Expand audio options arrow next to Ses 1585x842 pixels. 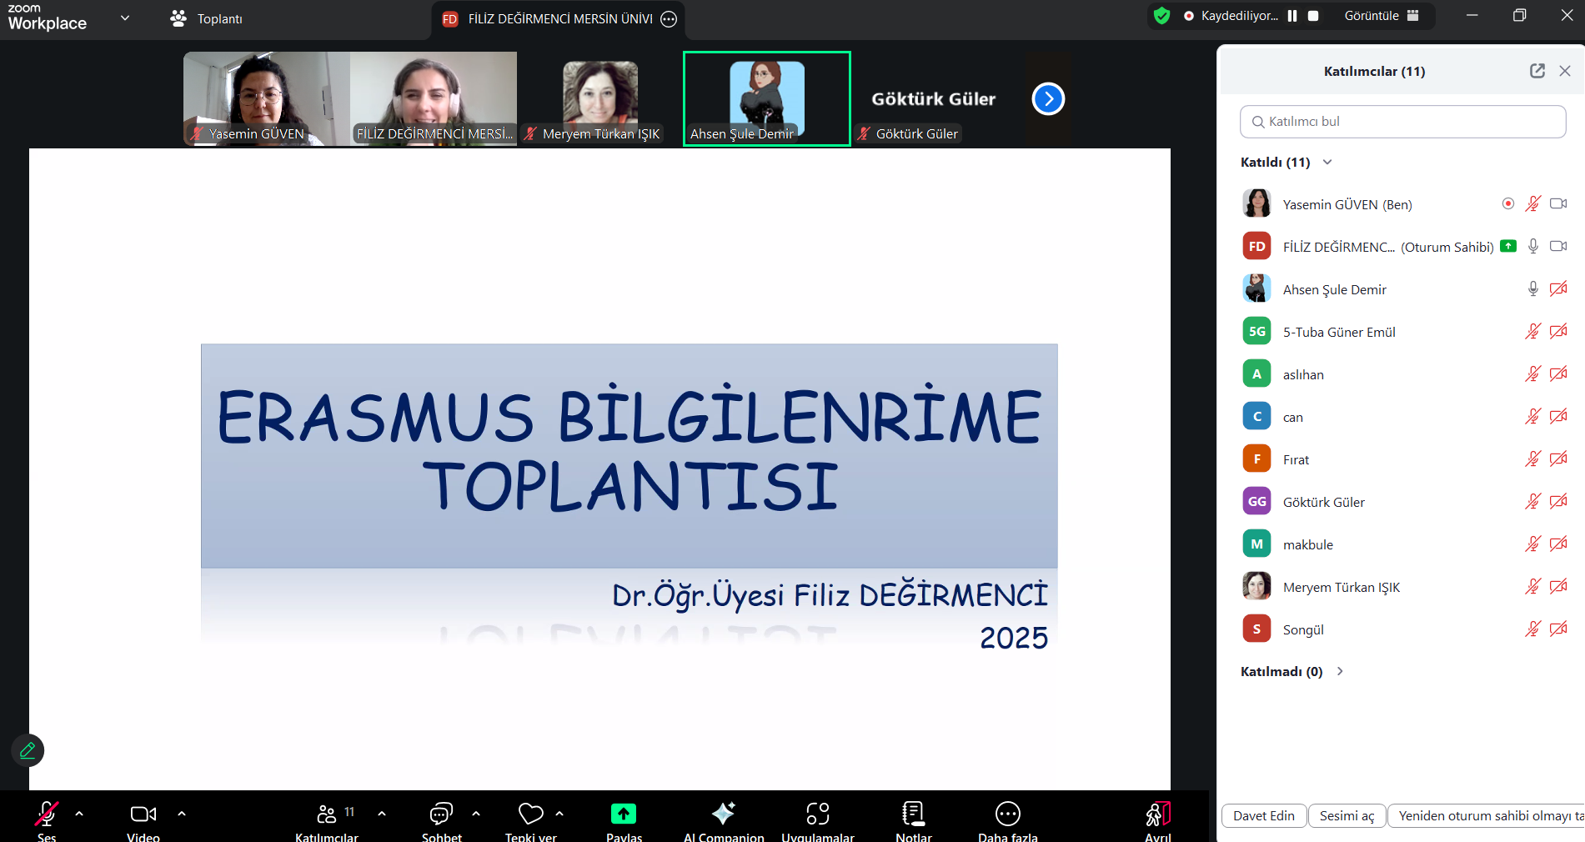pyautogui.click(x=79, y=814)
